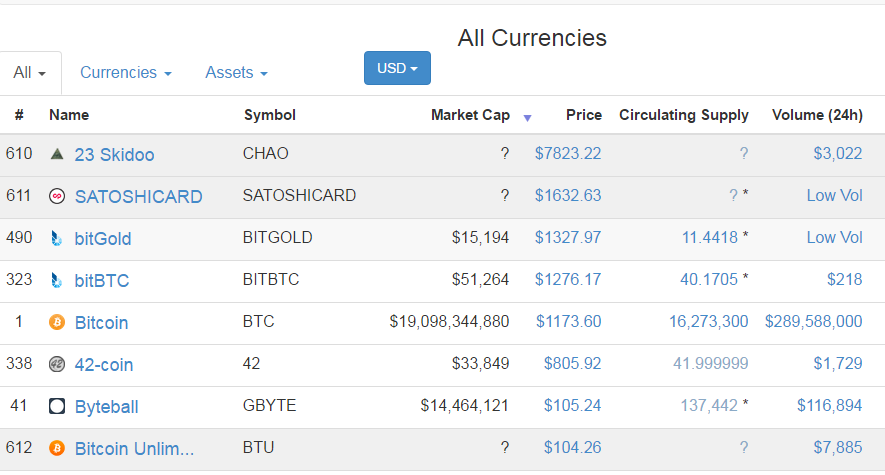Click the orange Bitcoin logo icon

coord(57,322)
